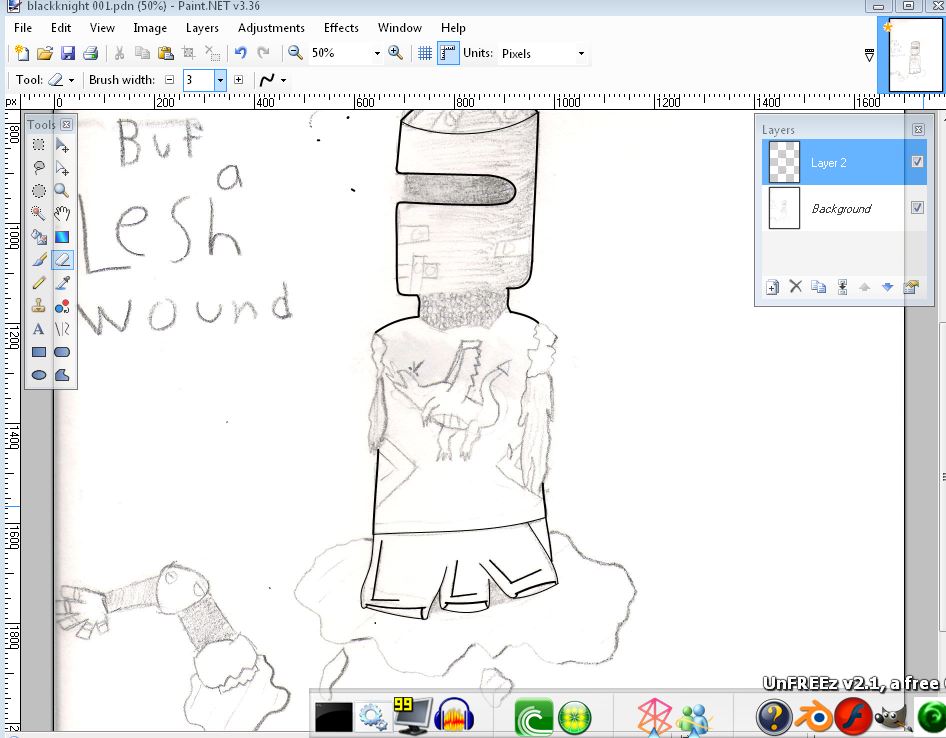The image size is (946, 738).
Task: Choose the Move Selection tool
Action: 62,168
